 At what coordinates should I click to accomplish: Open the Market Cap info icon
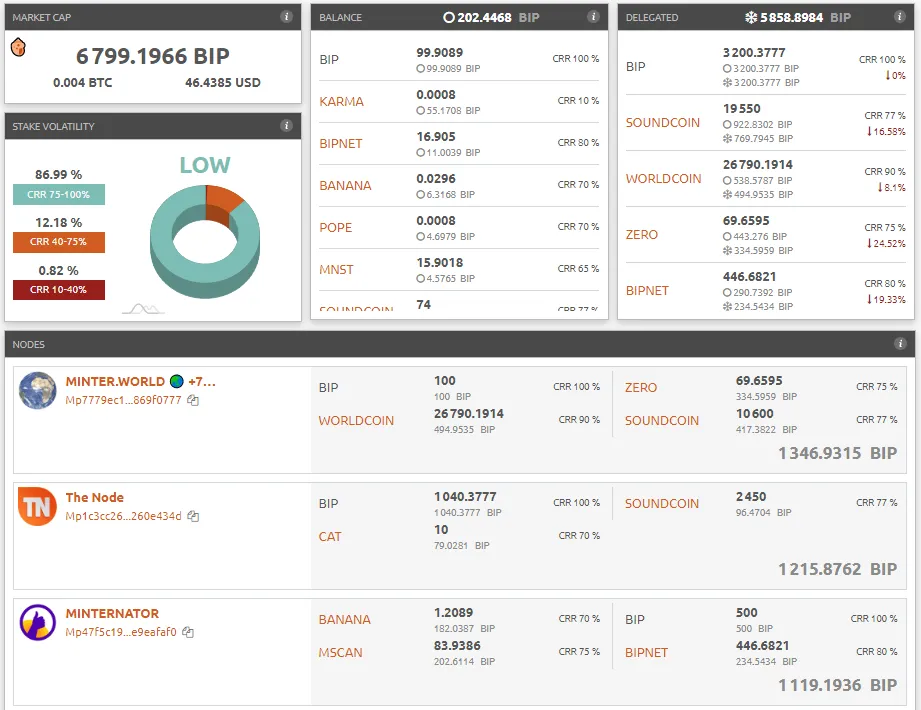coord(286,16)
